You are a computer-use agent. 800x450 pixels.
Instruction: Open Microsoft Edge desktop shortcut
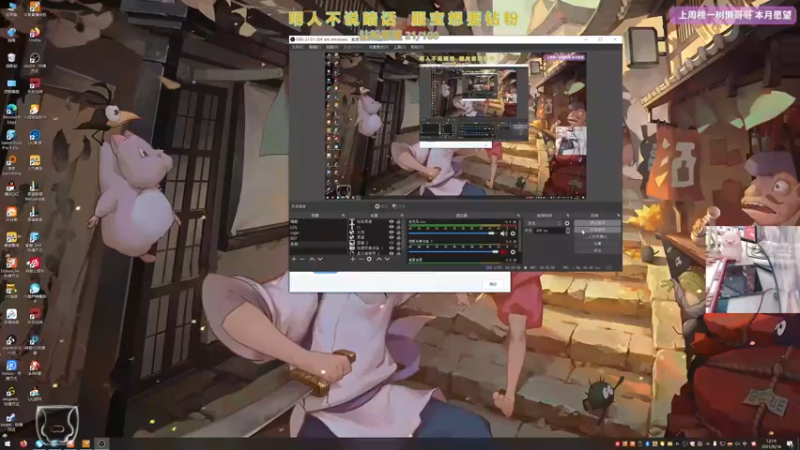point(11,114)
